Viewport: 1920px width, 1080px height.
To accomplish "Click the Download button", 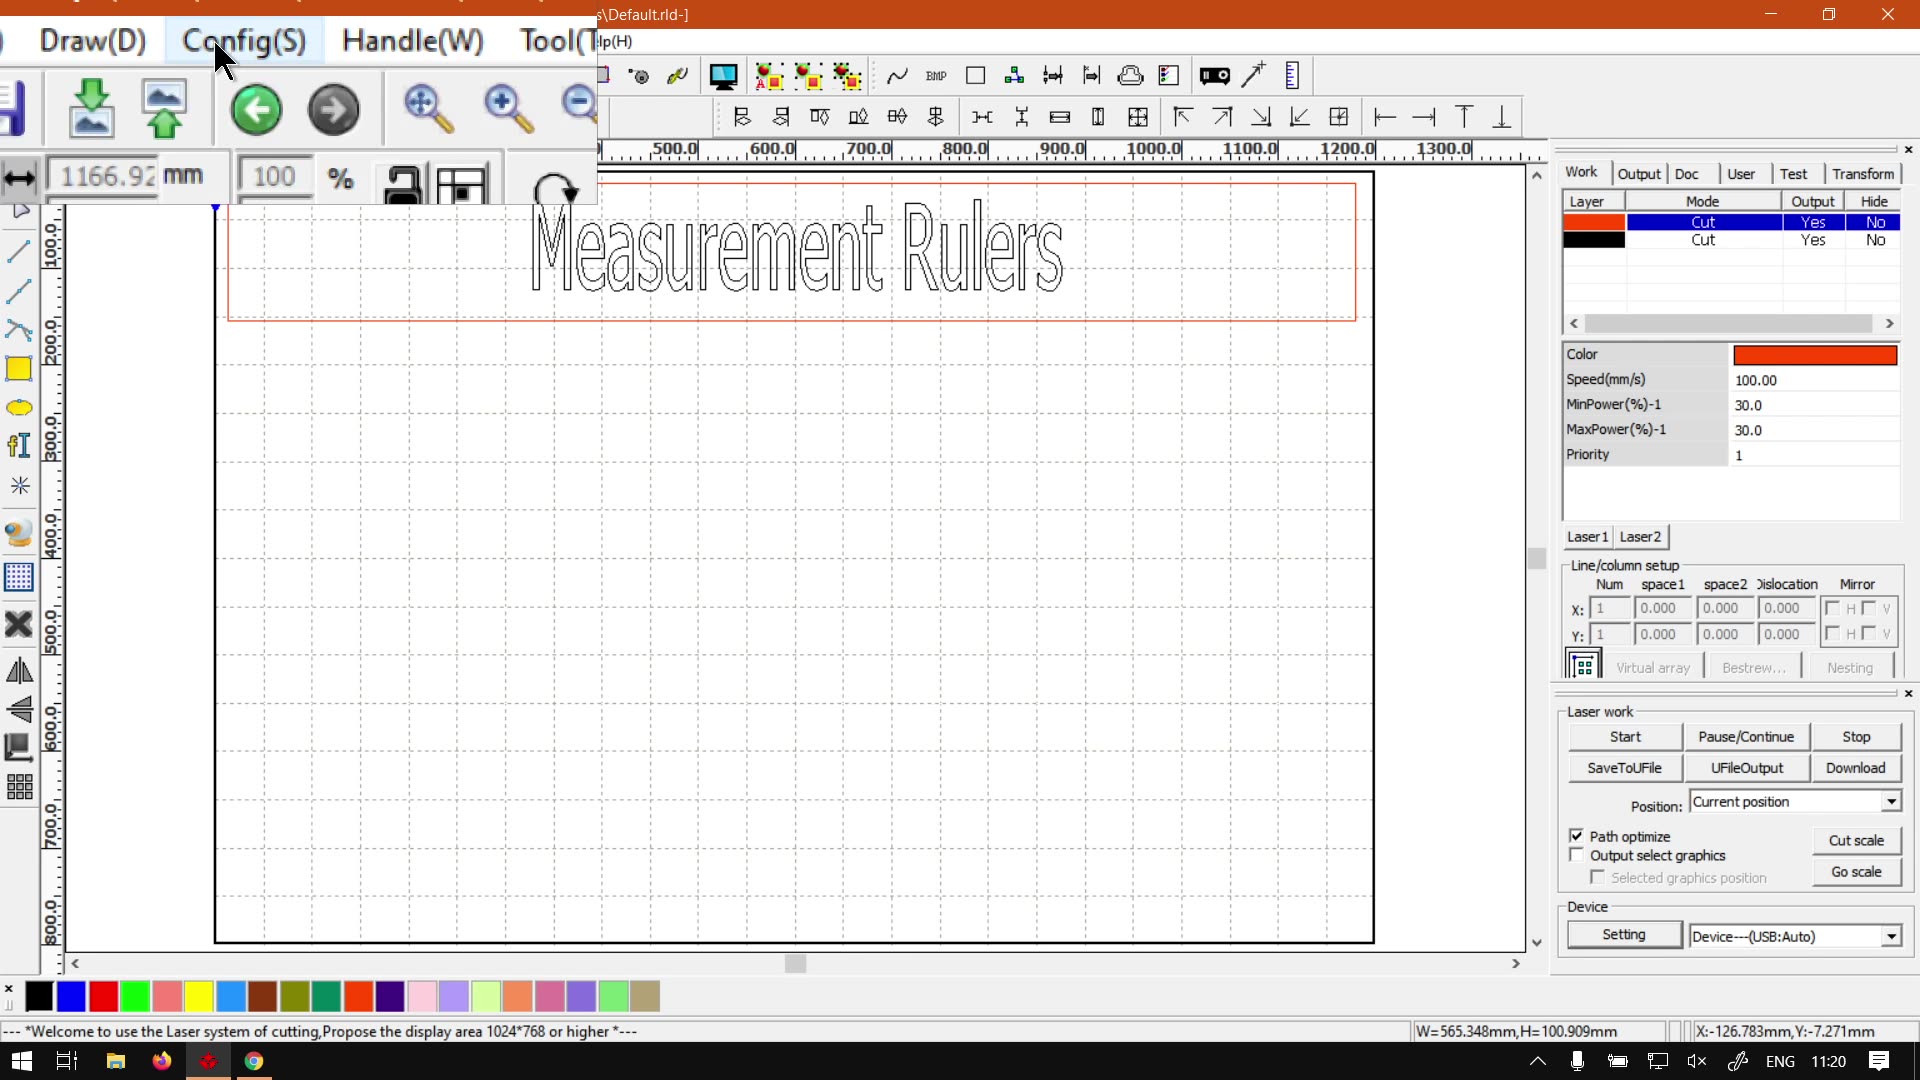I will 1855,768.
